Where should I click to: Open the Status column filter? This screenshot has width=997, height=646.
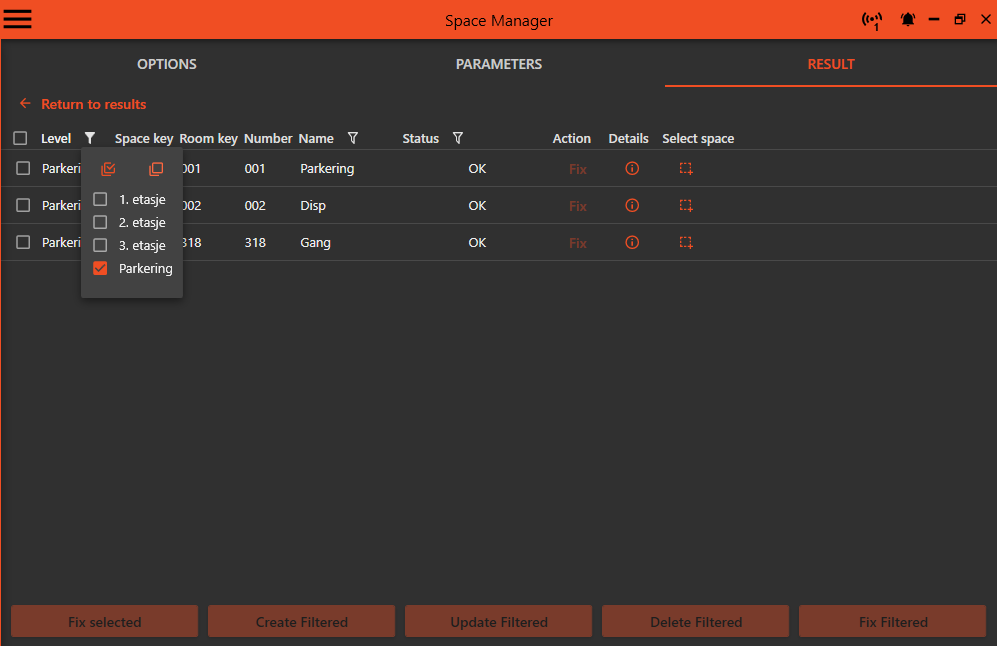pos(458,139)
